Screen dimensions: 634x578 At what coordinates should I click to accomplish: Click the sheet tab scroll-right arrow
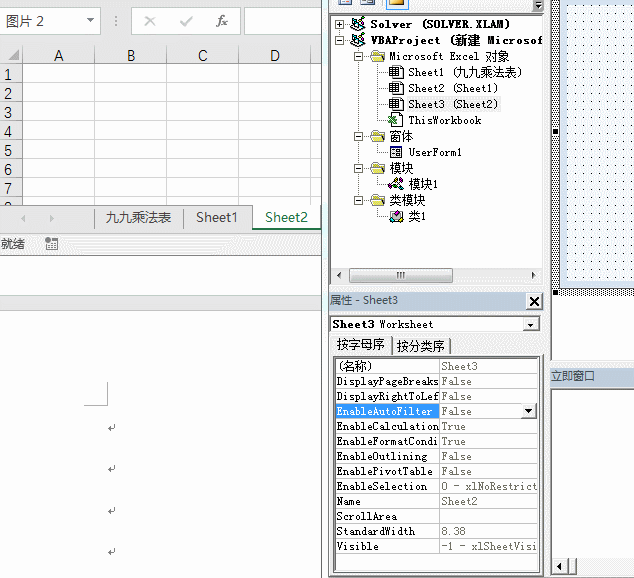pyautogui.click(x=51, y=219)
